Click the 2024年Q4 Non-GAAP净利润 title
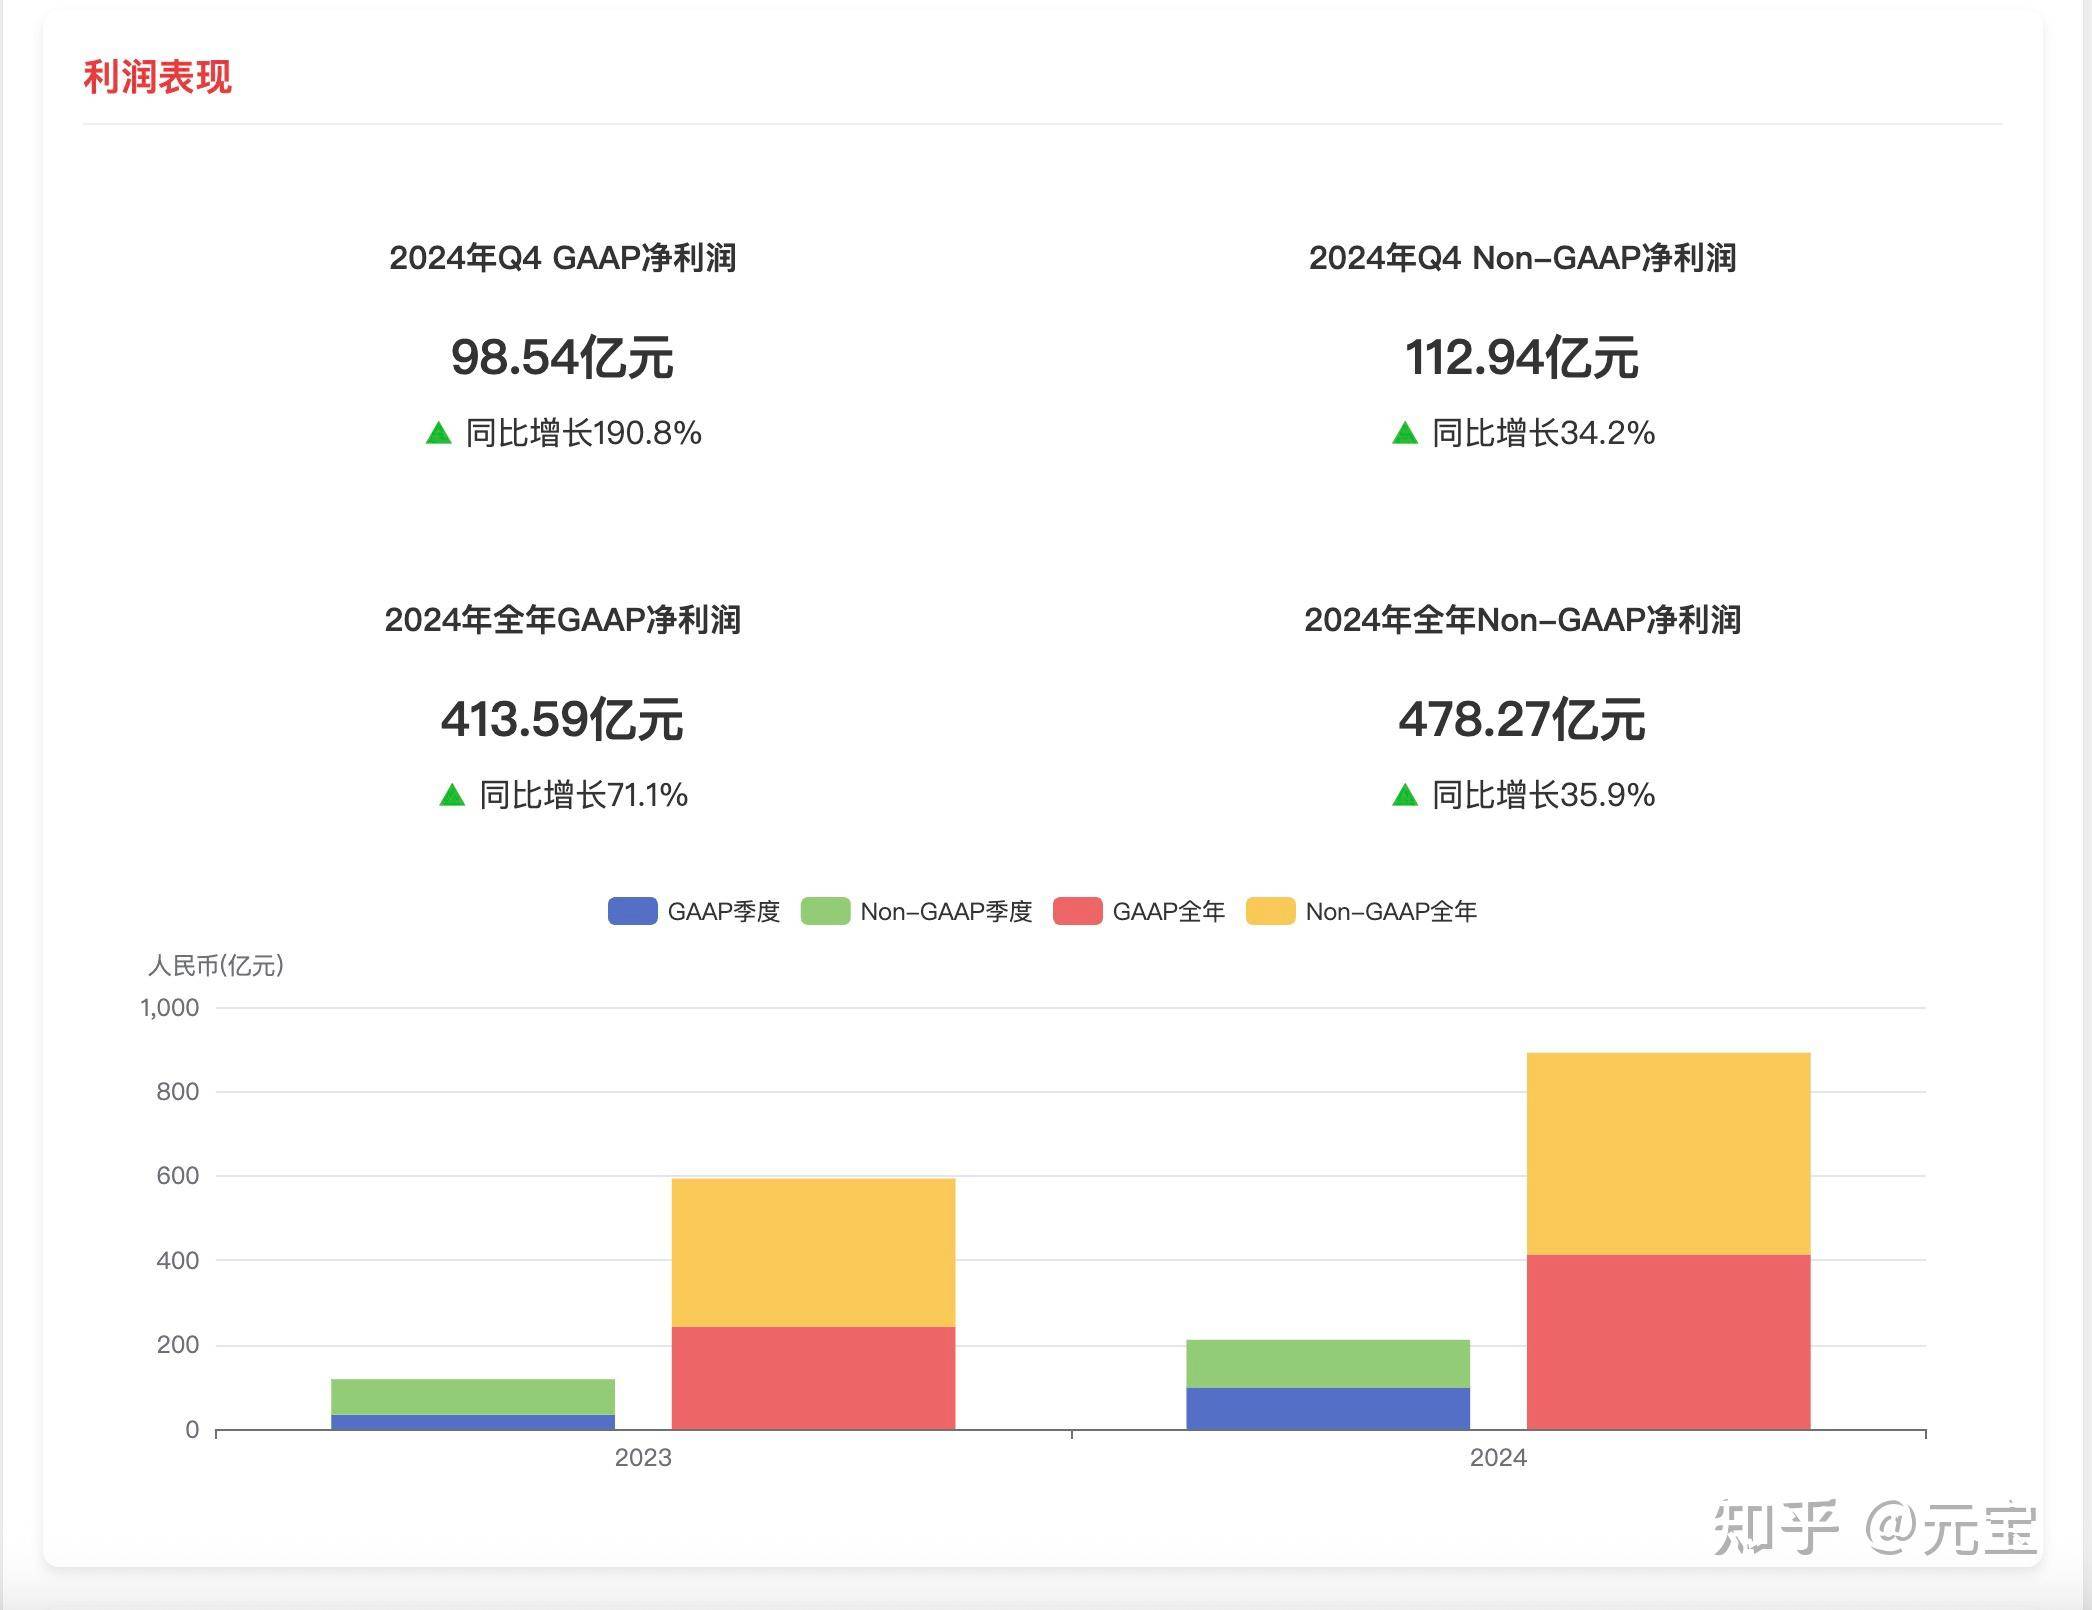Image resolution: width=2092 pixels, height=1610 pixels. coord(1522,258)
